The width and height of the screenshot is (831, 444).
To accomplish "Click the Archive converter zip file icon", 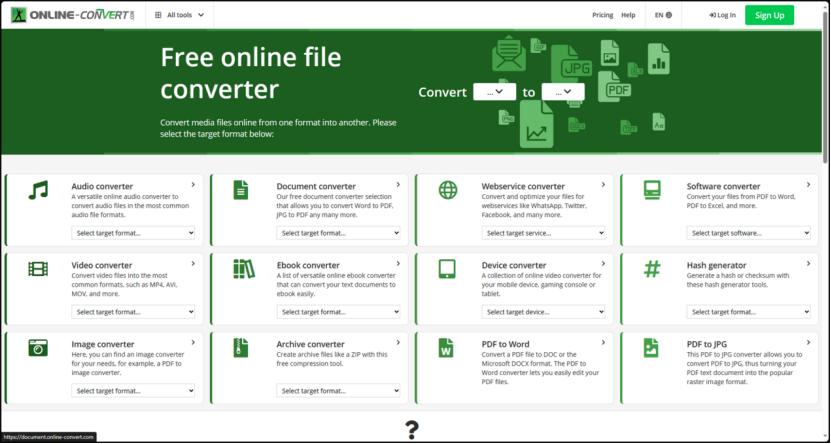I will [x=241, y=347].
